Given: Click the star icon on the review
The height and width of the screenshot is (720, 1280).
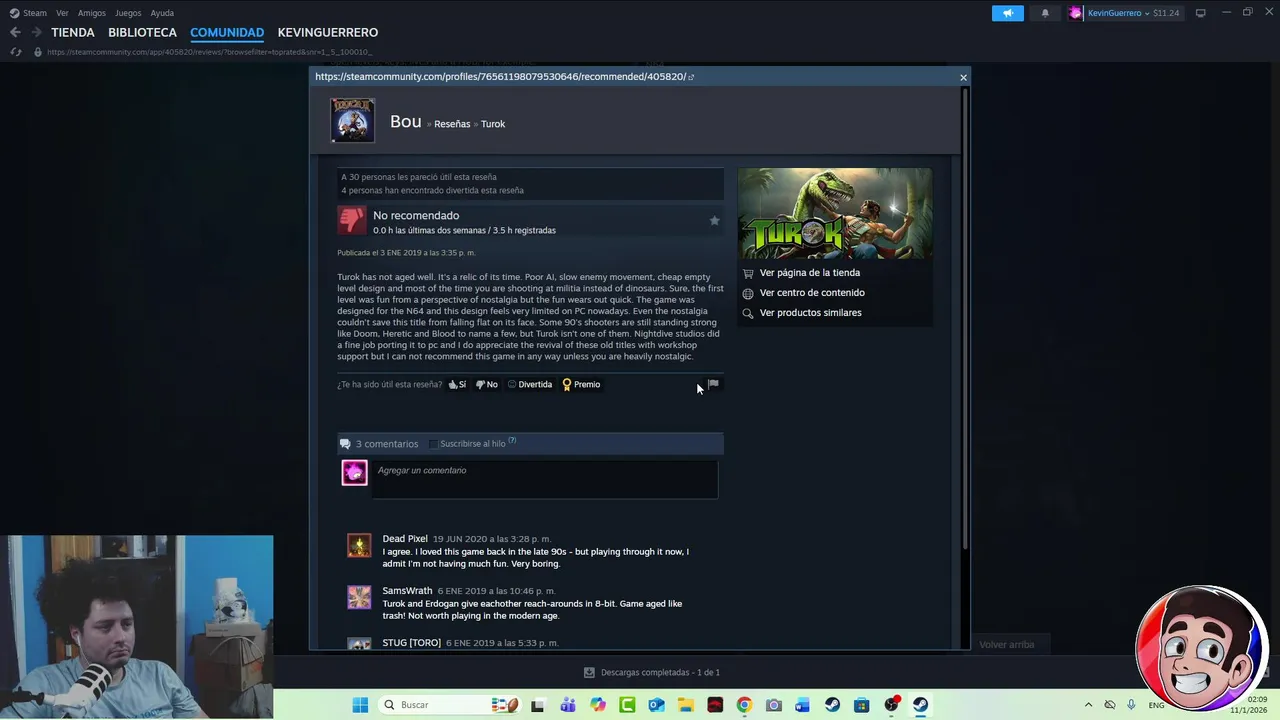Looking at the screenshot, I should [x=714, y=221].
